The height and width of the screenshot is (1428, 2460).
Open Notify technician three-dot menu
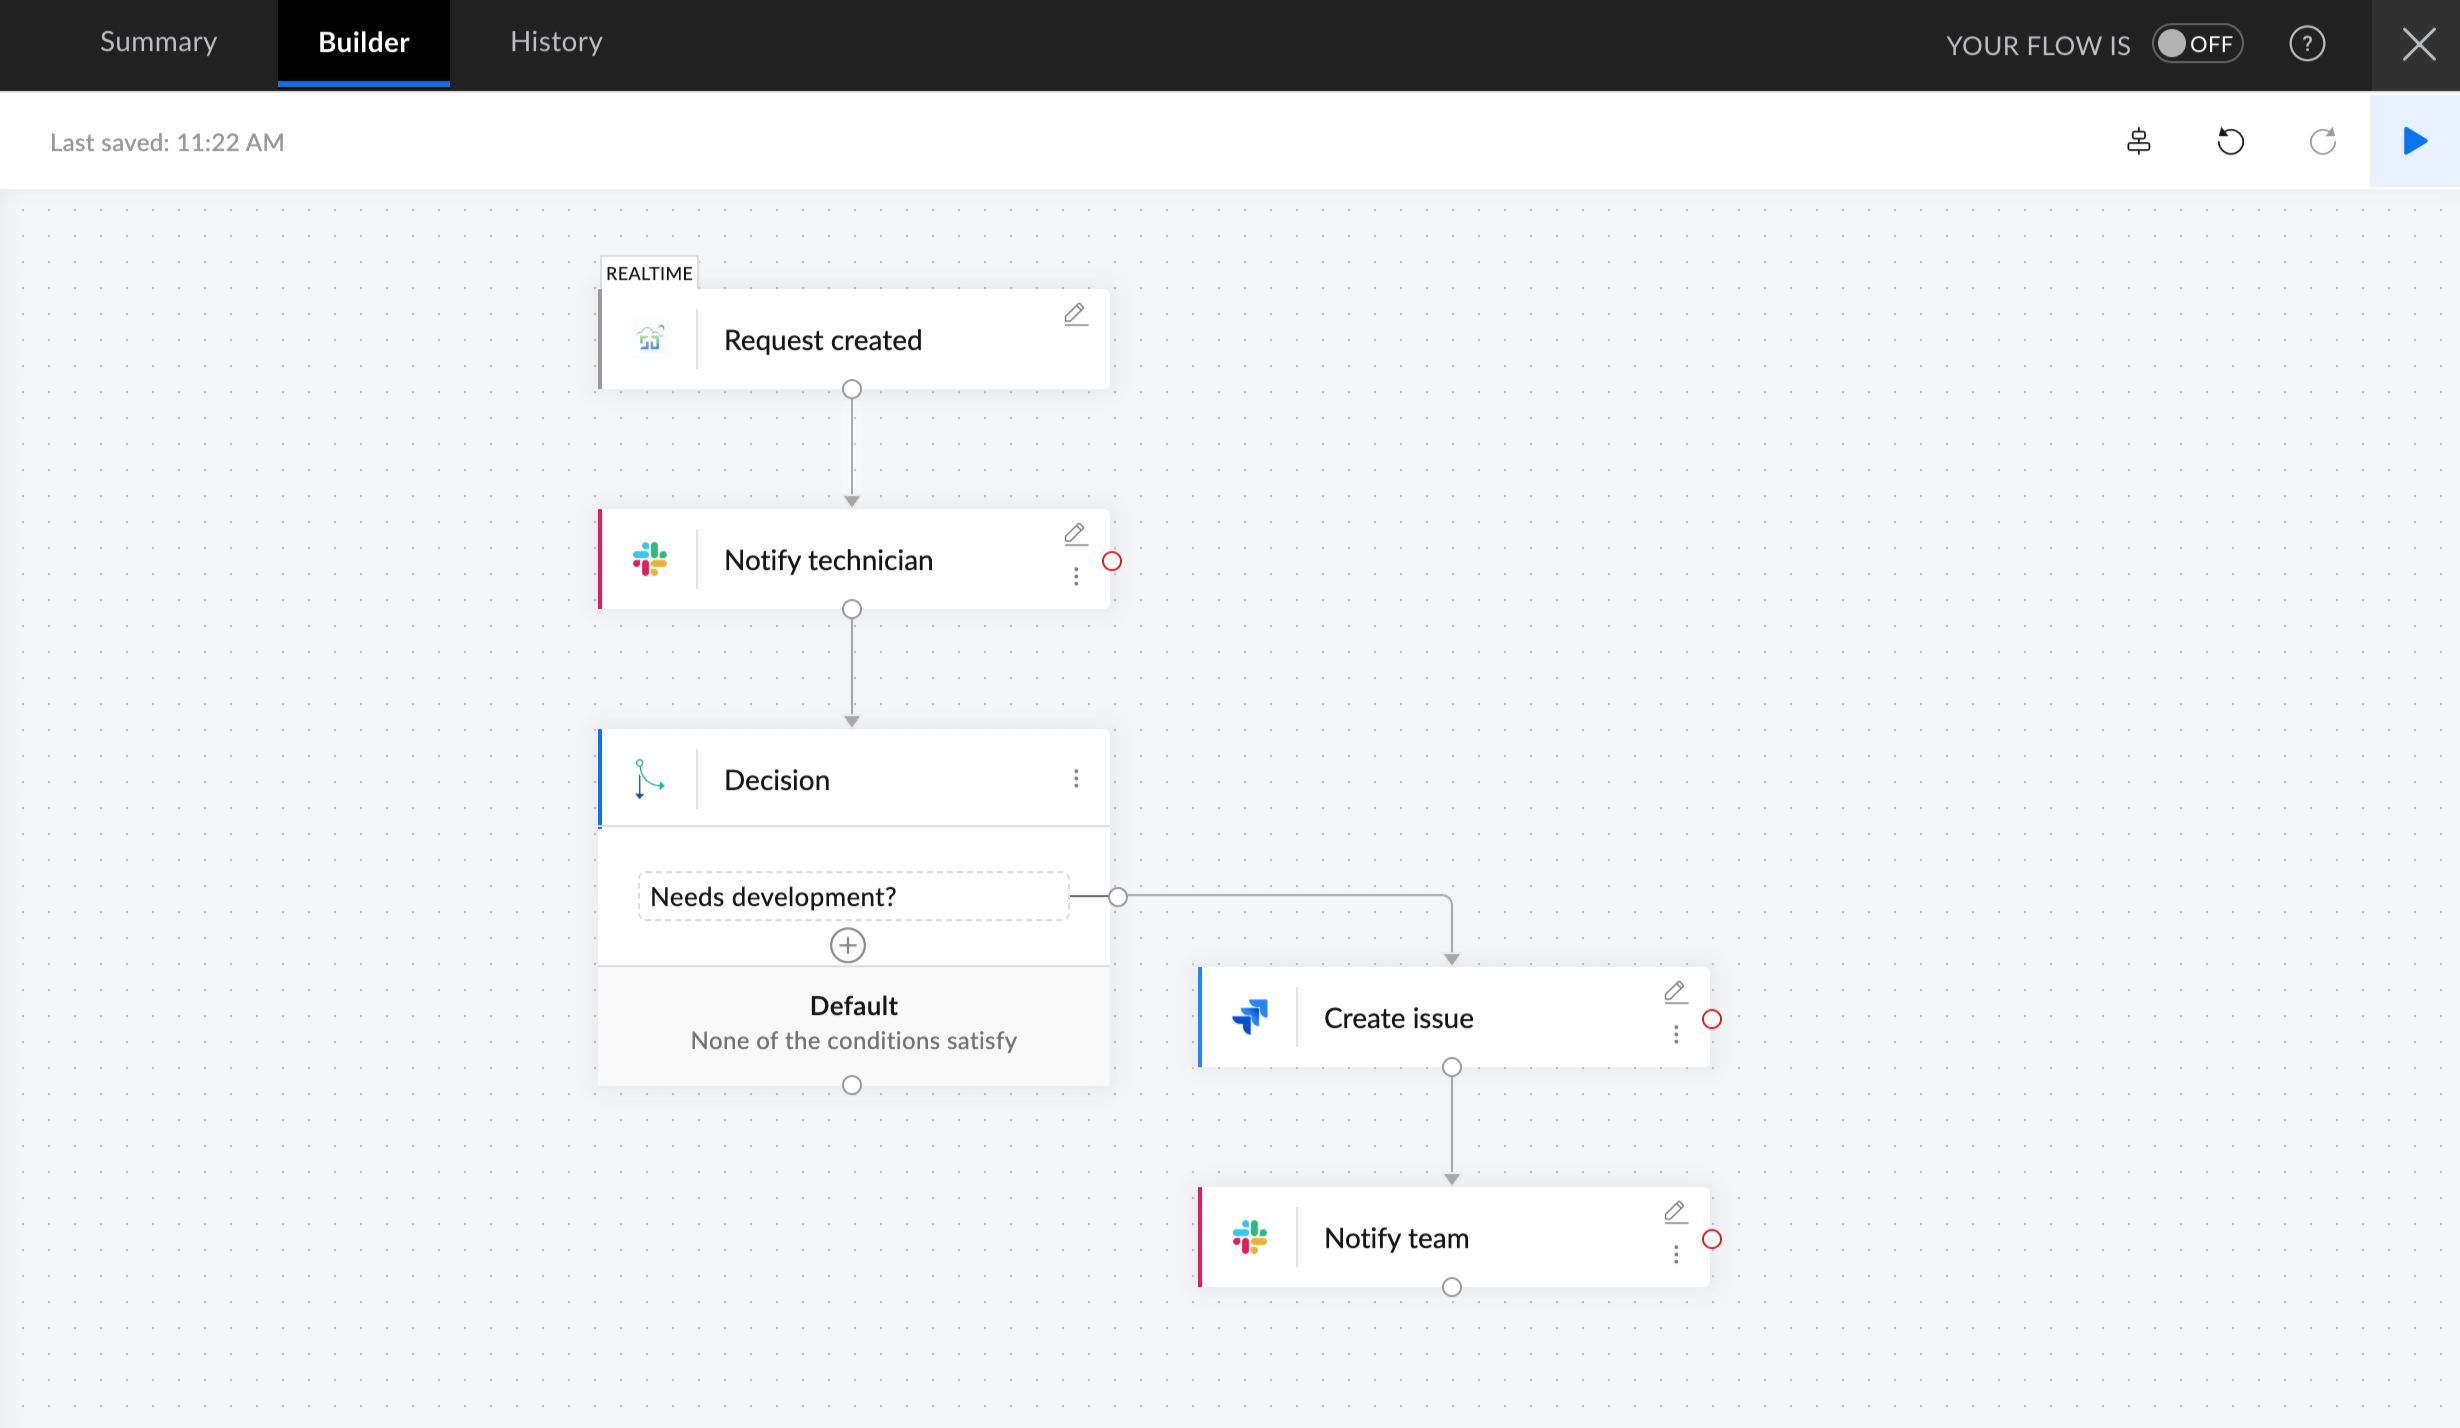(1076, 577)
